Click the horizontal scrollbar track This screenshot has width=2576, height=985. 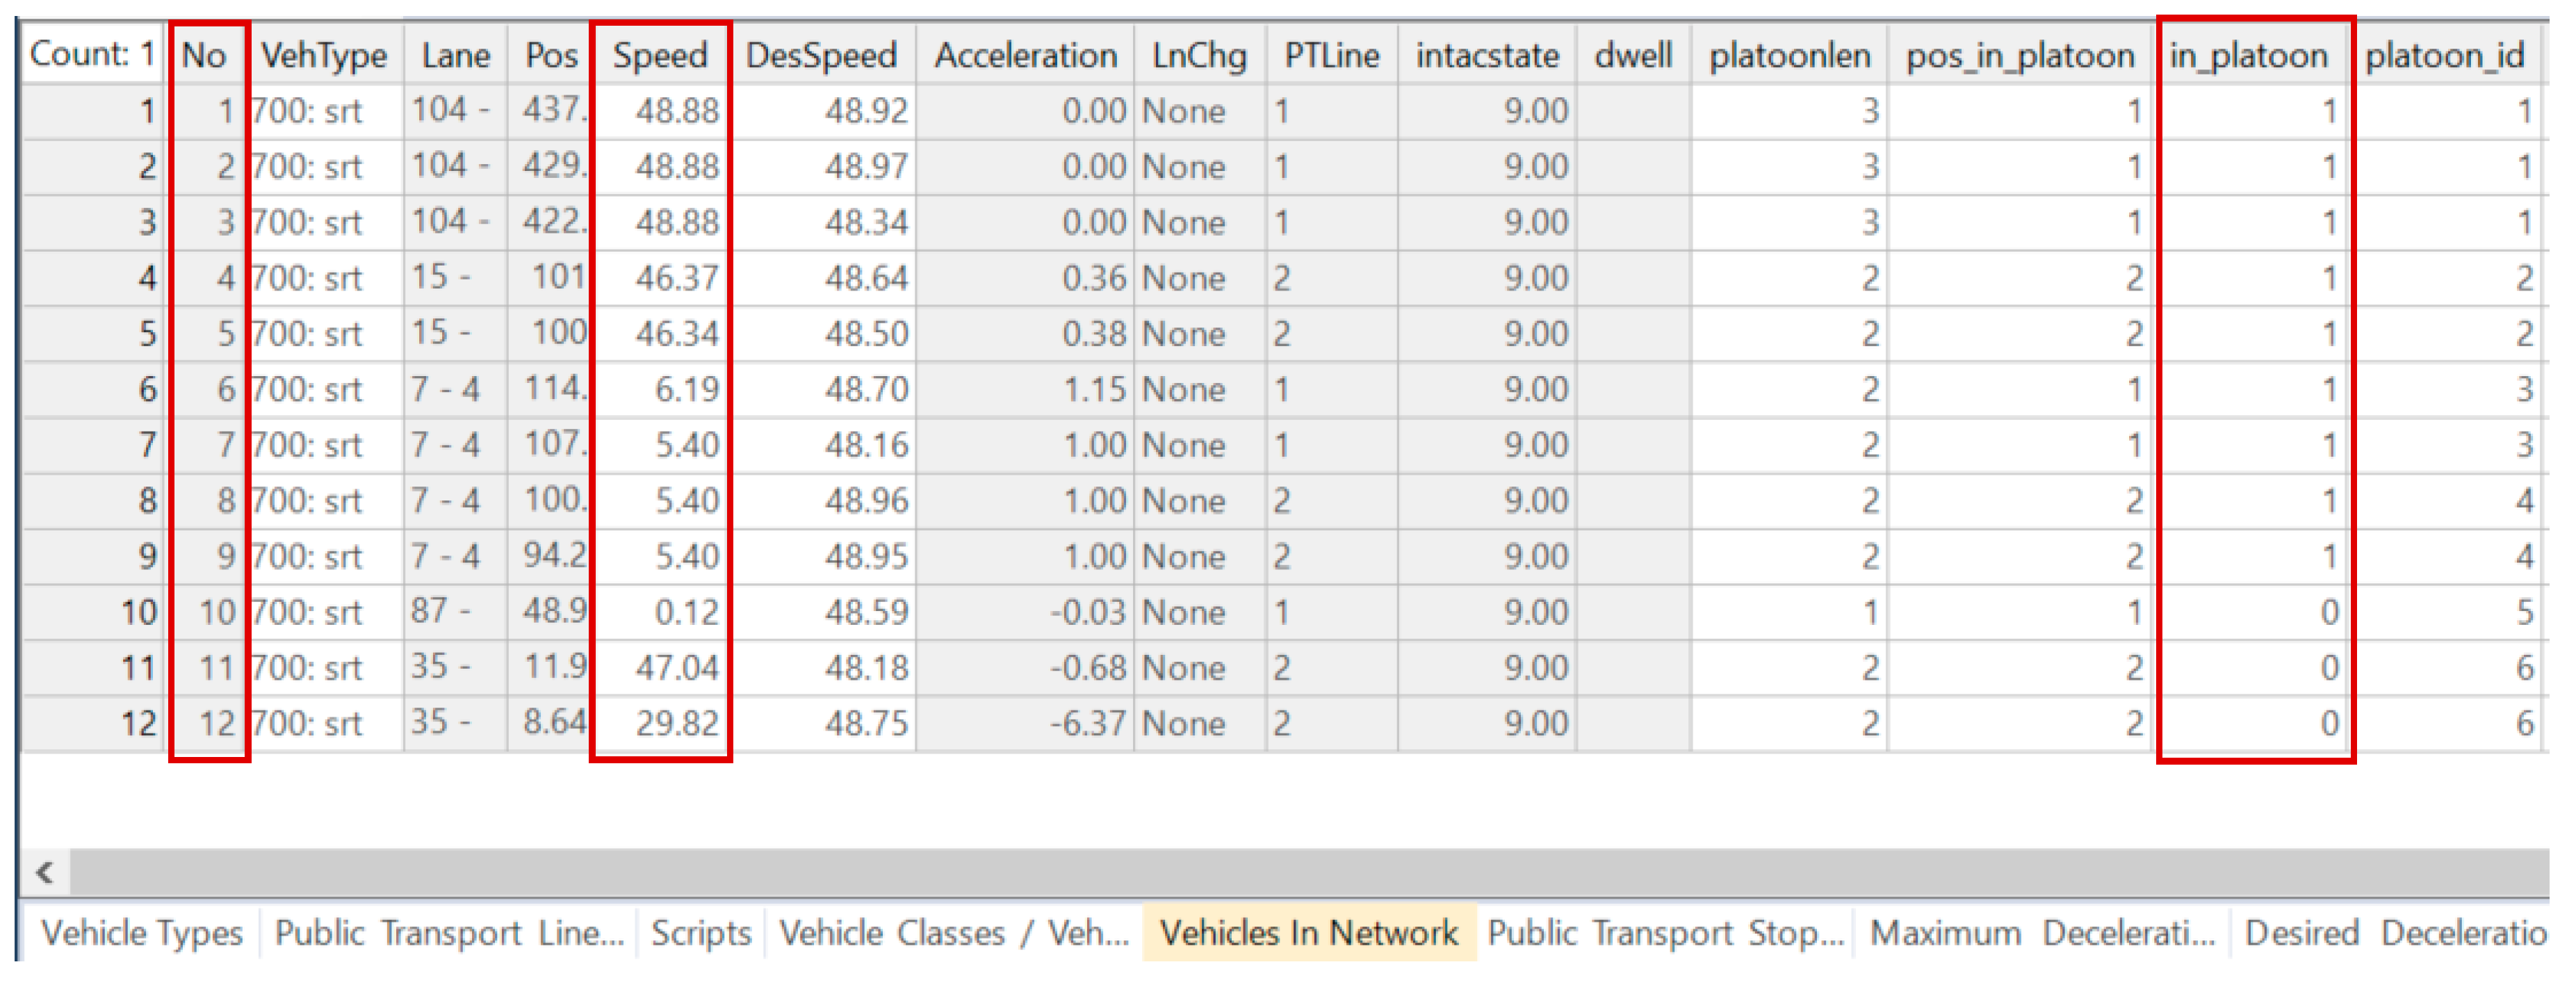pyautogui.click(x=1300, y=871)
